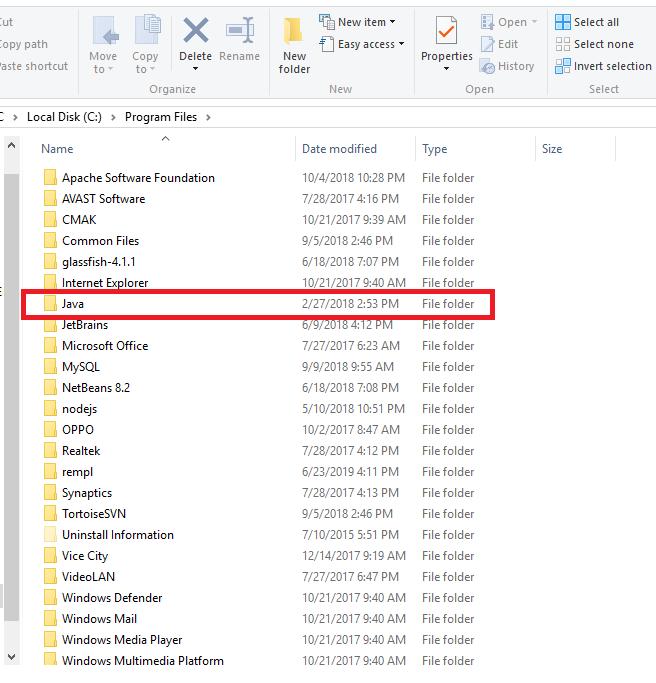Click the vertical scrollbar thumb

[x=11, y=397]
